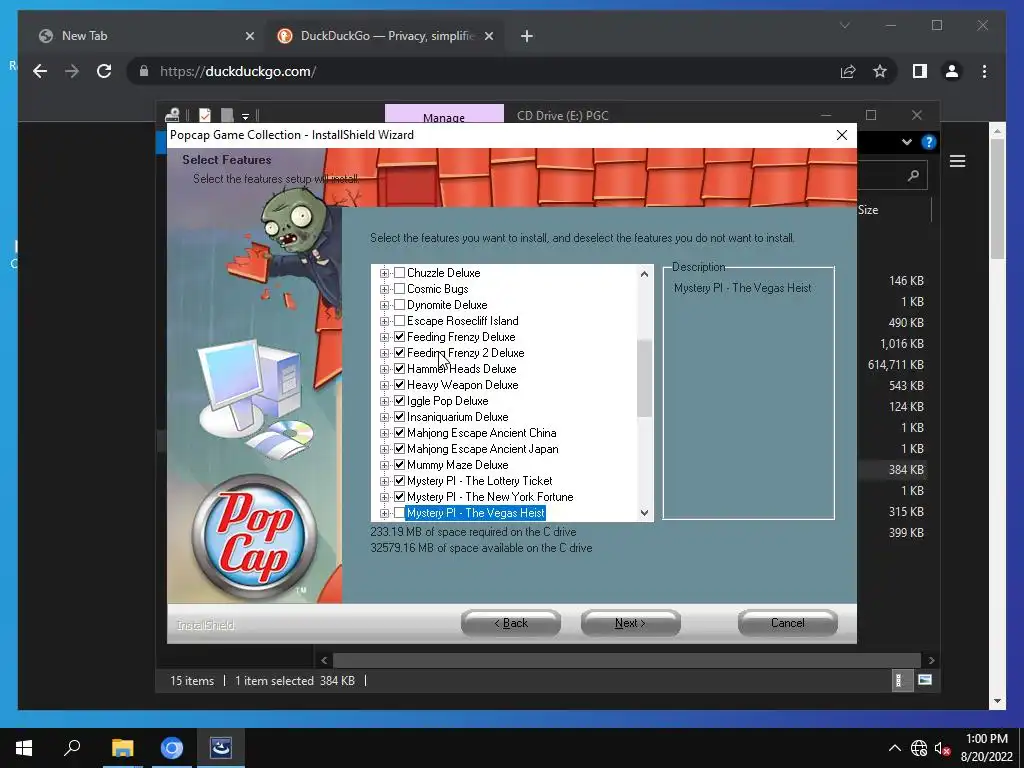The height and width of the screenshot is (768, 1024).
Task: Expand File Explorer ribbon chevron
Action: (906, 142)
